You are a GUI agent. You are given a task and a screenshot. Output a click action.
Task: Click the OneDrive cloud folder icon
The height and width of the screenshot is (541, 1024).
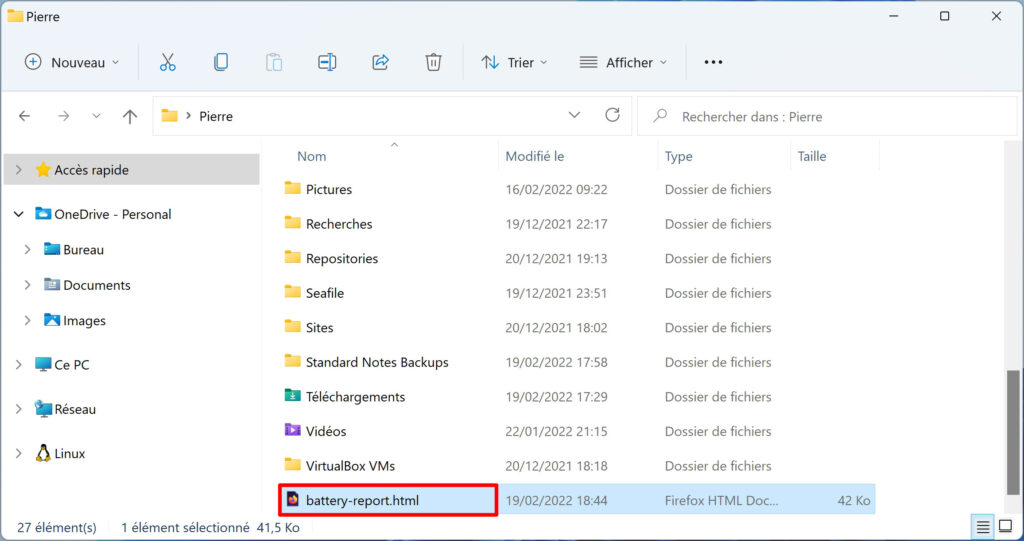coord(43,214)
